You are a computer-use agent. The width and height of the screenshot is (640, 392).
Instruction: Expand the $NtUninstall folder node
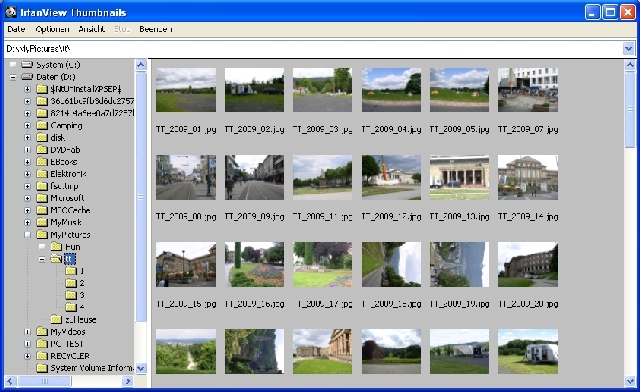27,89
